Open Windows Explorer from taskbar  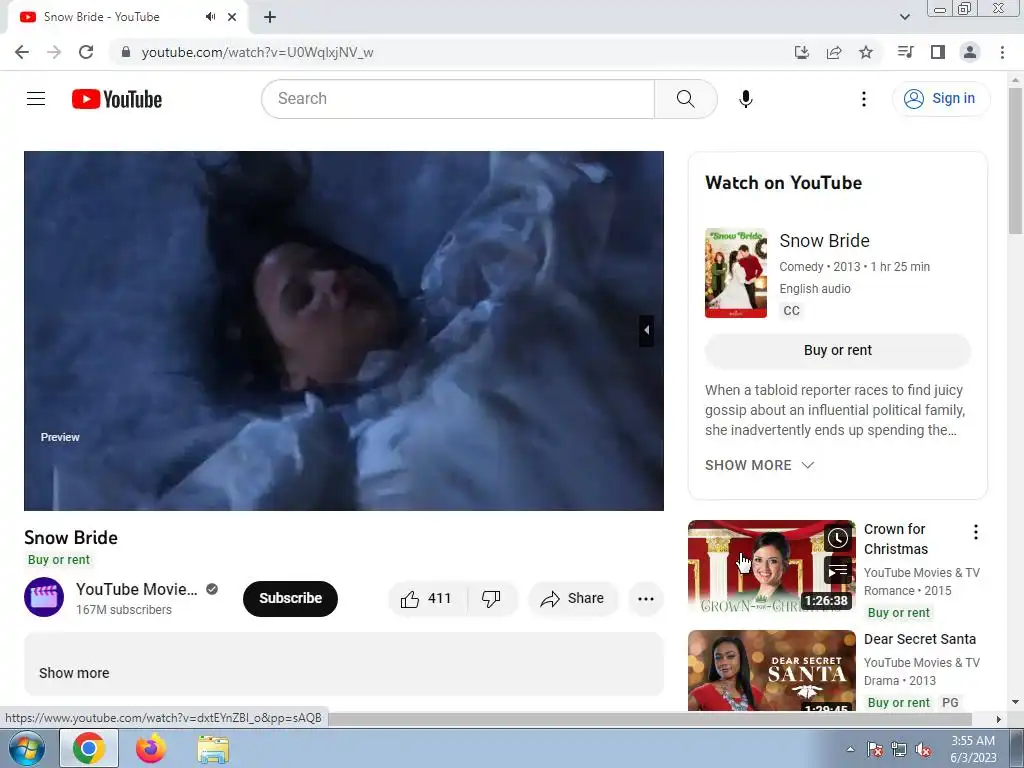click(x=213, y=749)
